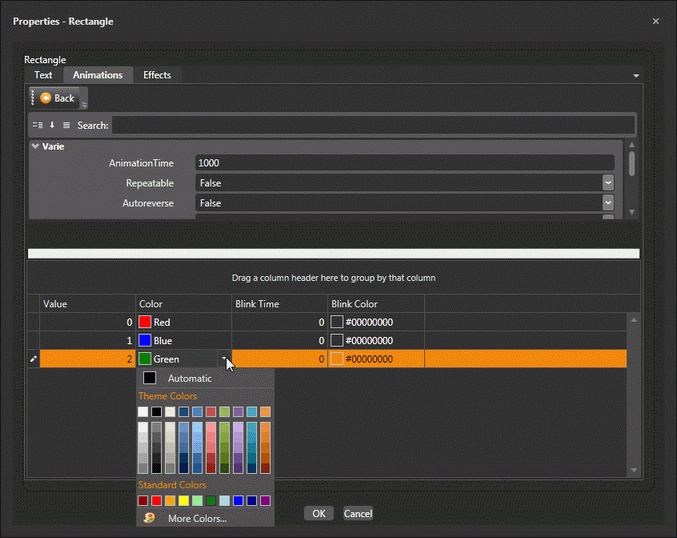This screenshot has width=677, height=538.
Task: Pick orange standard color
Action: click(170, 500)
